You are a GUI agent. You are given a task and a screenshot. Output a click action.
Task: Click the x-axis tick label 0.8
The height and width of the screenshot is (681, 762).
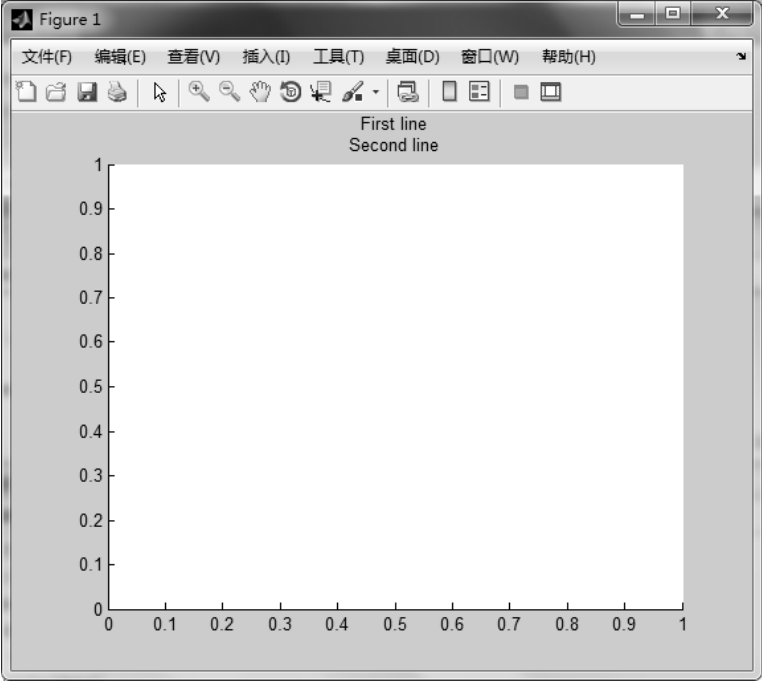[x=567, y=624]
